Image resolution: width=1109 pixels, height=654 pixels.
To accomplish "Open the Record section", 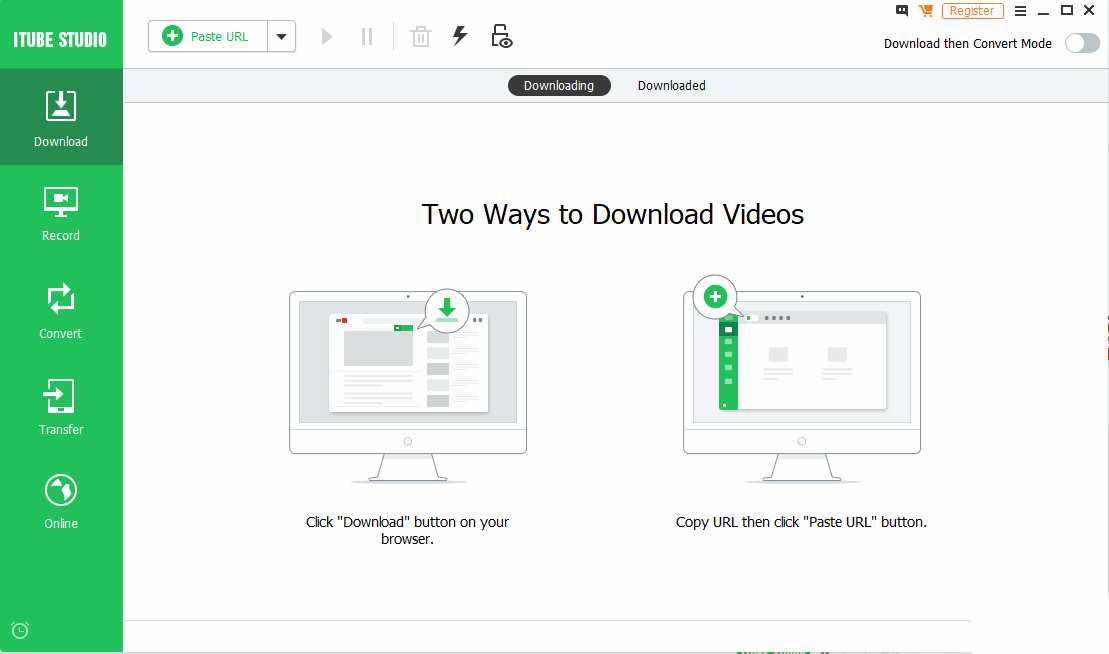I will click(61, 214).
